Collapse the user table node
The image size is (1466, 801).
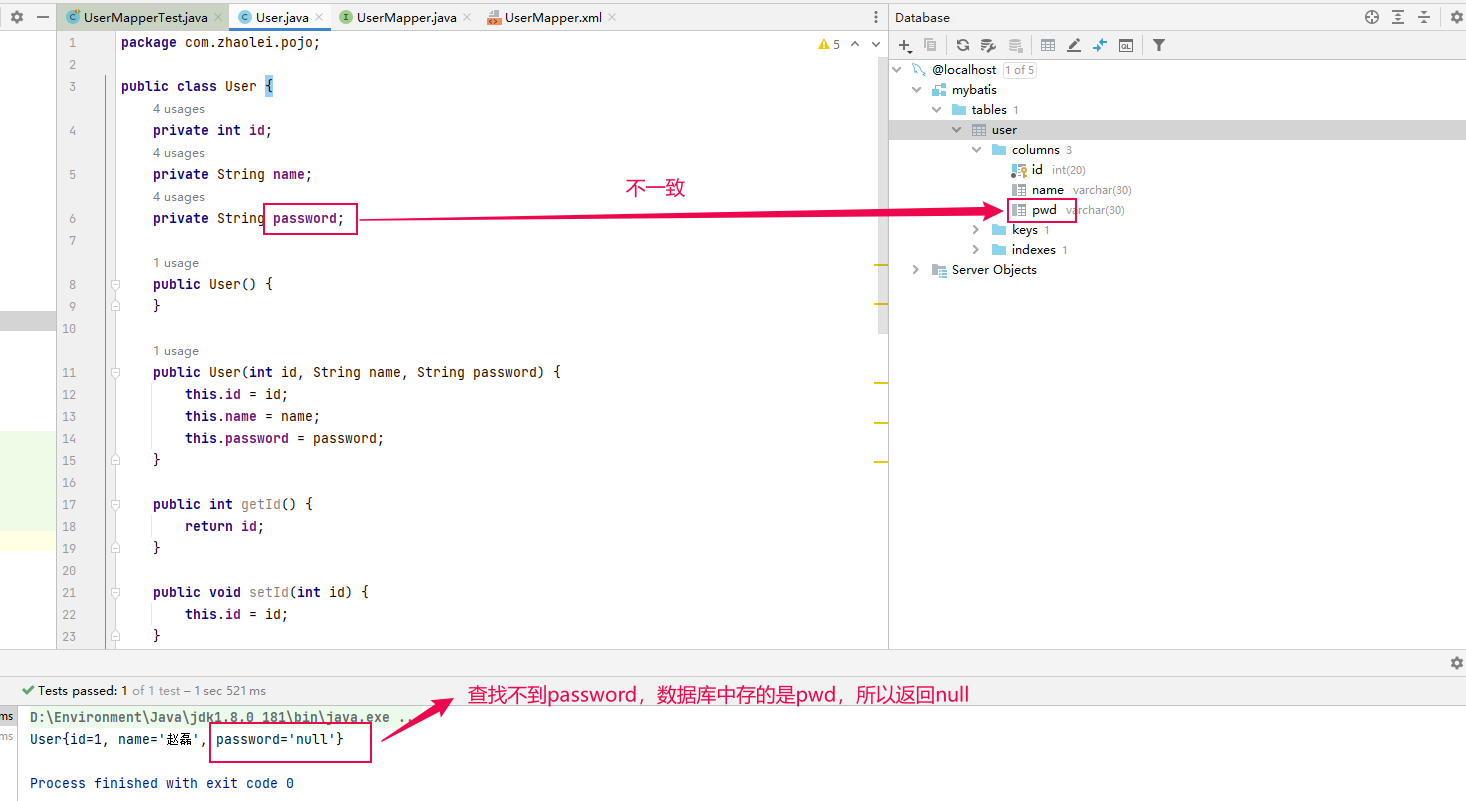(957, 130)
